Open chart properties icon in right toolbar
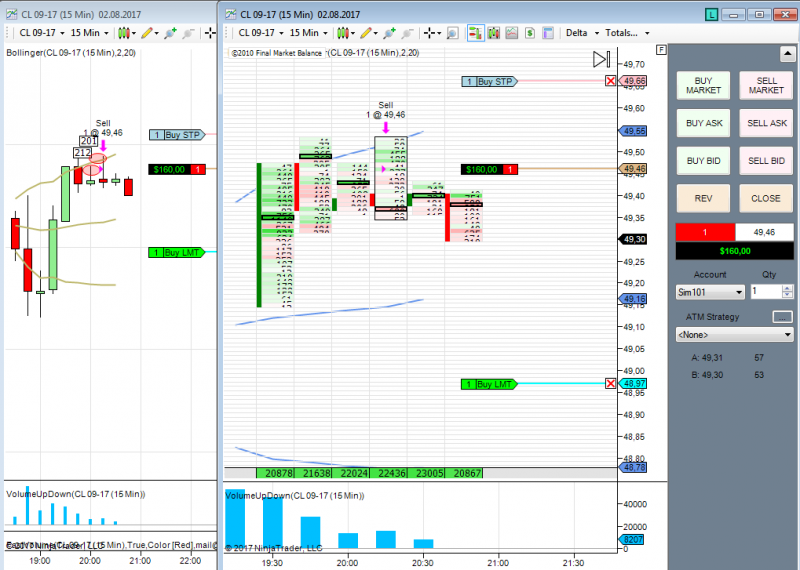The height and width of the screenshot is (570, 800). click(x=548, y=33)
